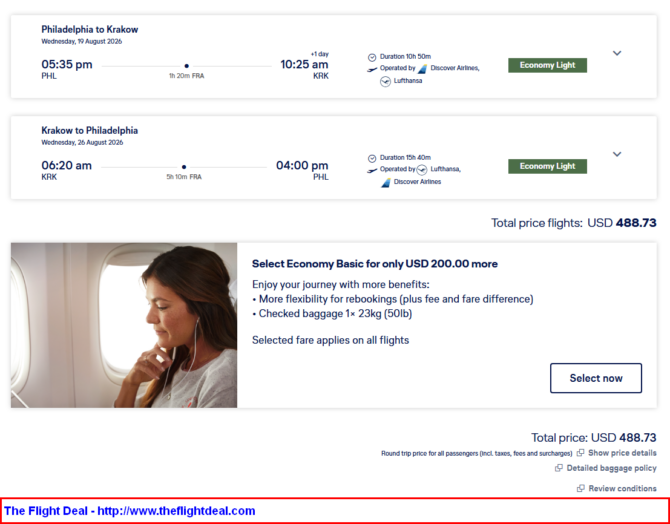Open the Review conditions link
Viewport: 670px width, 524px height.
tap(622, 488)
